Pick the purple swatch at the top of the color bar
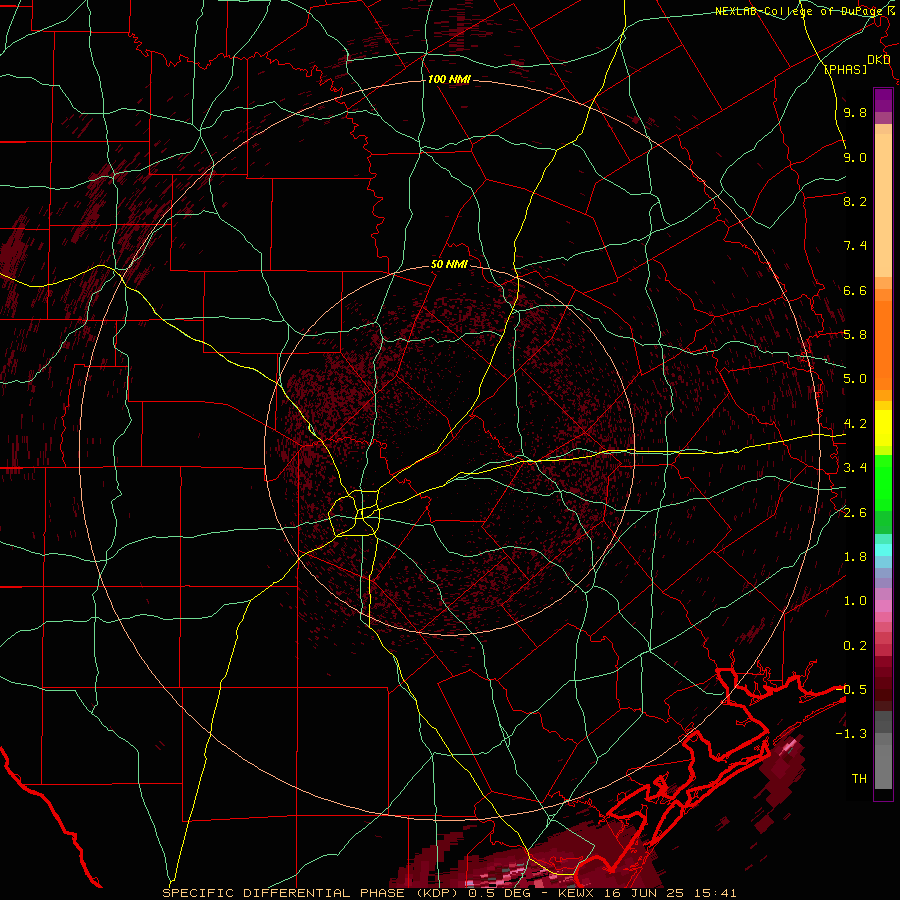This screenshot has height=900, width=900. [883, 100]
